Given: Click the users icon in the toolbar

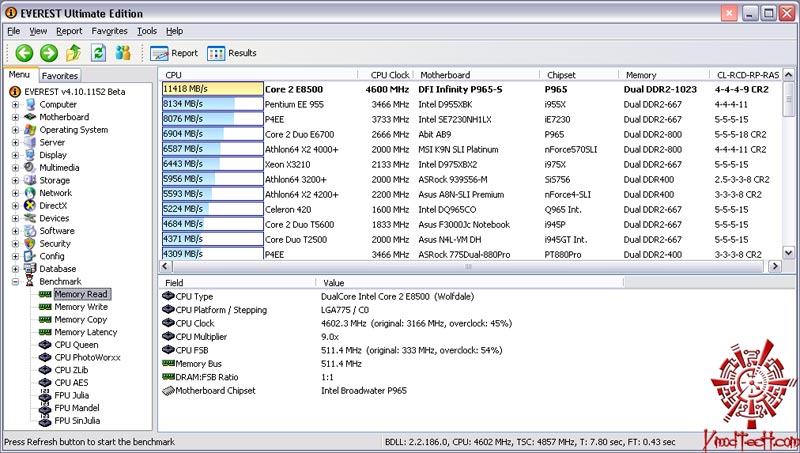Looking at the screenshot, I should tap(124, 53).
